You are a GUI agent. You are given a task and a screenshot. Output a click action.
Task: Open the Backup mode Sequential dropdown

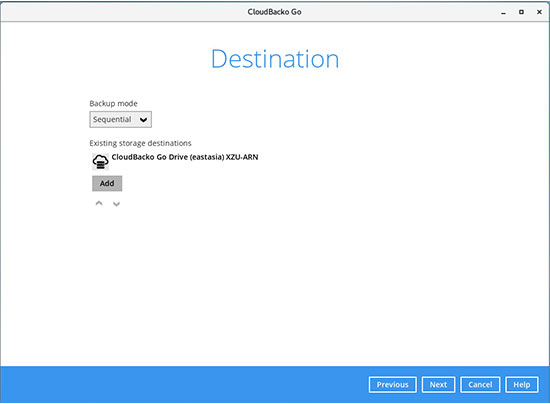pos(120,120)
